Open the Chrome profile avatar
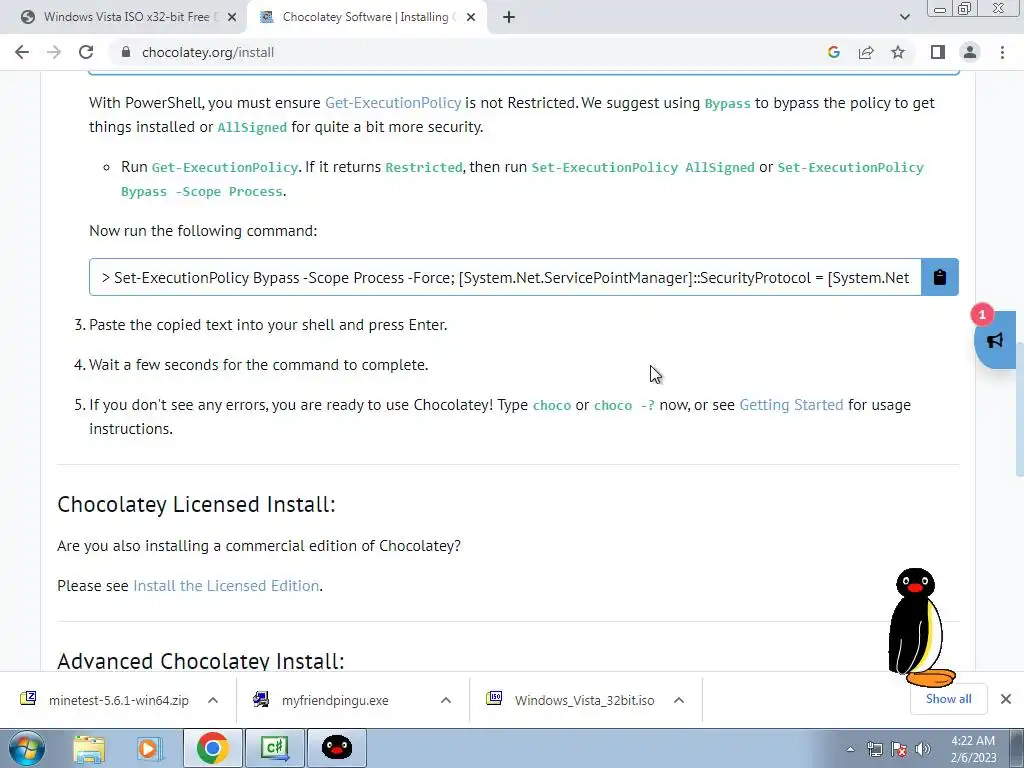The height and width of the screenshot is (768, 1024). [x=970, y=52]
